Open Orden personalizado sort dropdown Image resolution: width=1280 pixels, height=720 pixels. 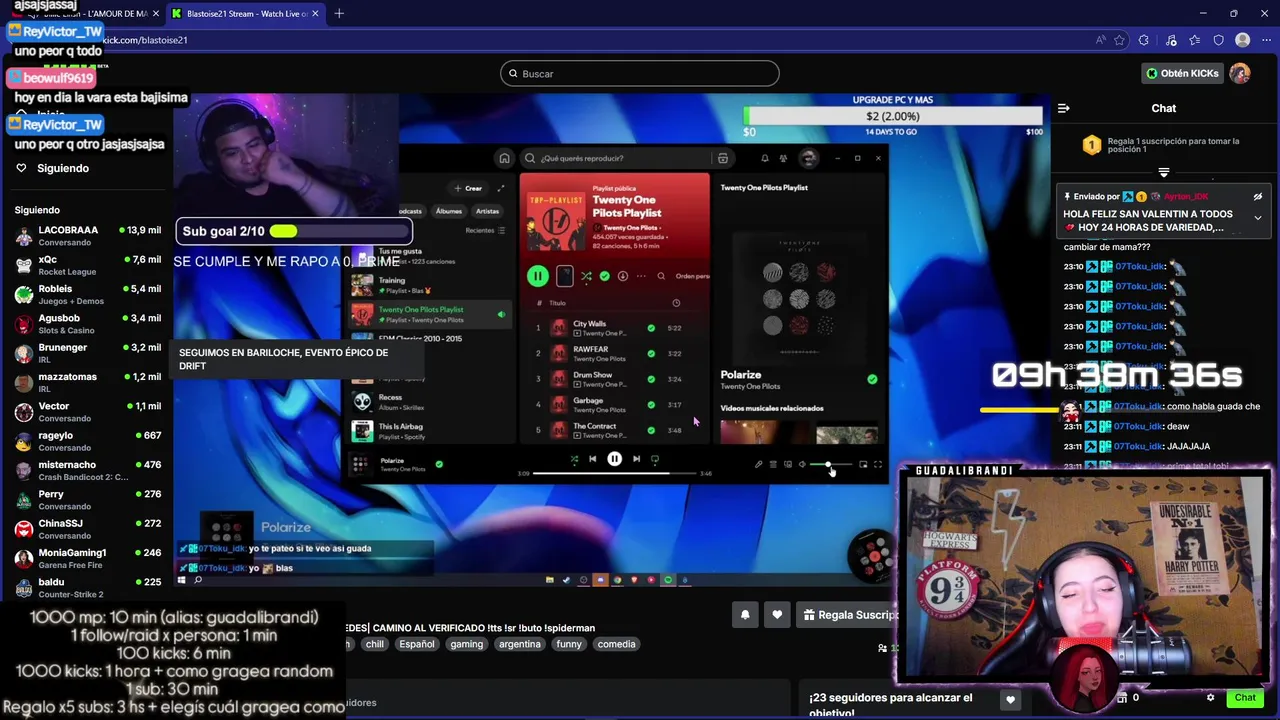(692, 276)
